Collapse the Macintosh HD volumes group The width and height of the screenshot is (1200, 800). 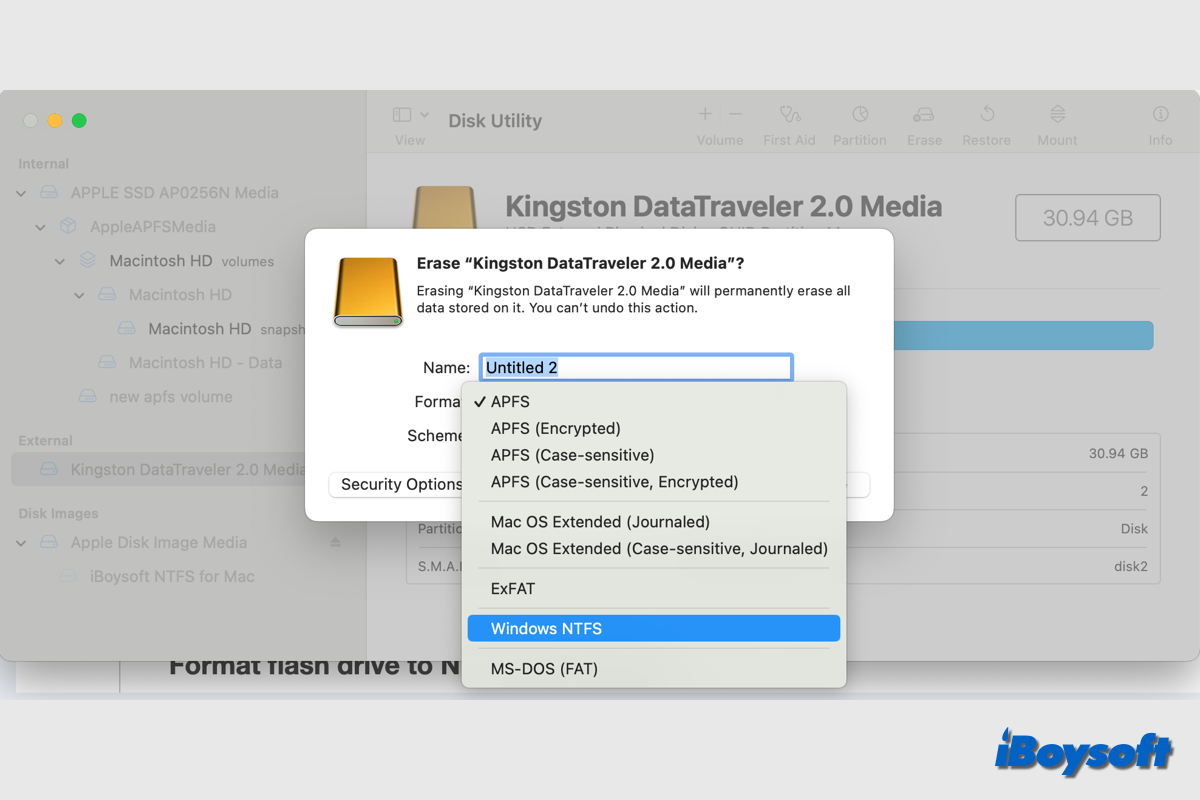click(59, 260)
